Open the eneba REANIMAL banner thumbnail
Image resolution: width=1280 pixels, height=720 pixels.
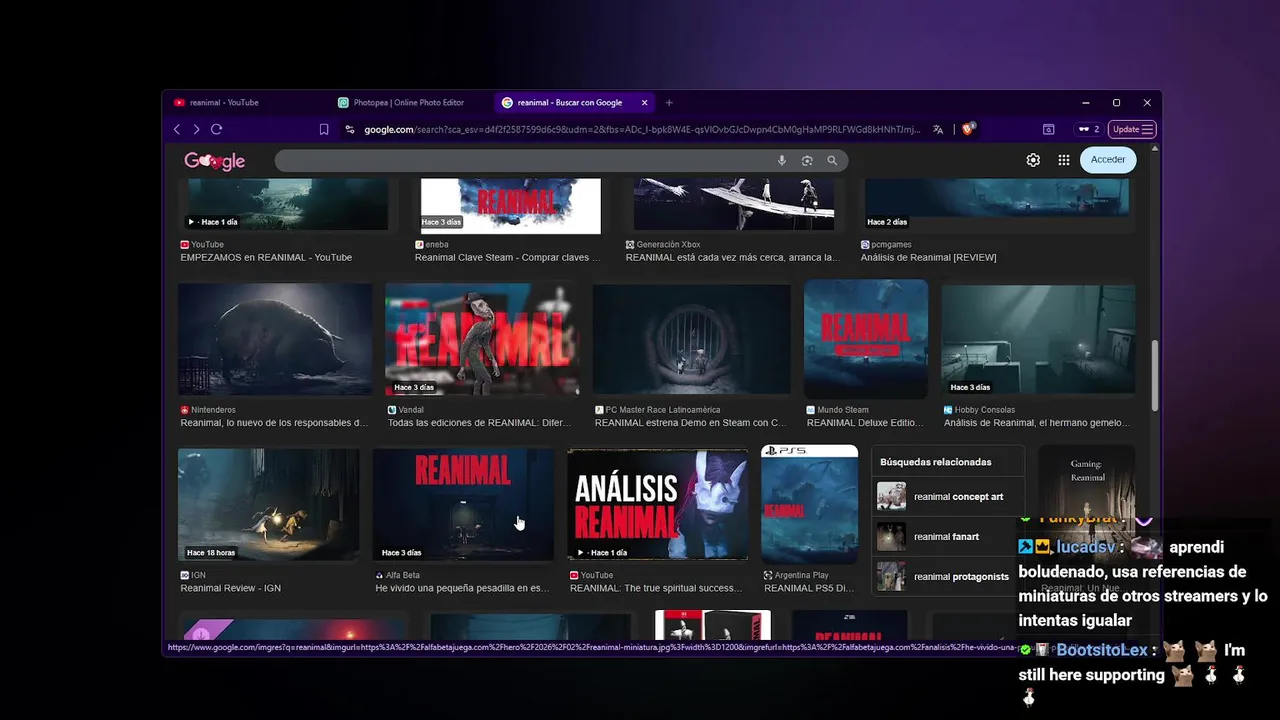coord(510,205)
